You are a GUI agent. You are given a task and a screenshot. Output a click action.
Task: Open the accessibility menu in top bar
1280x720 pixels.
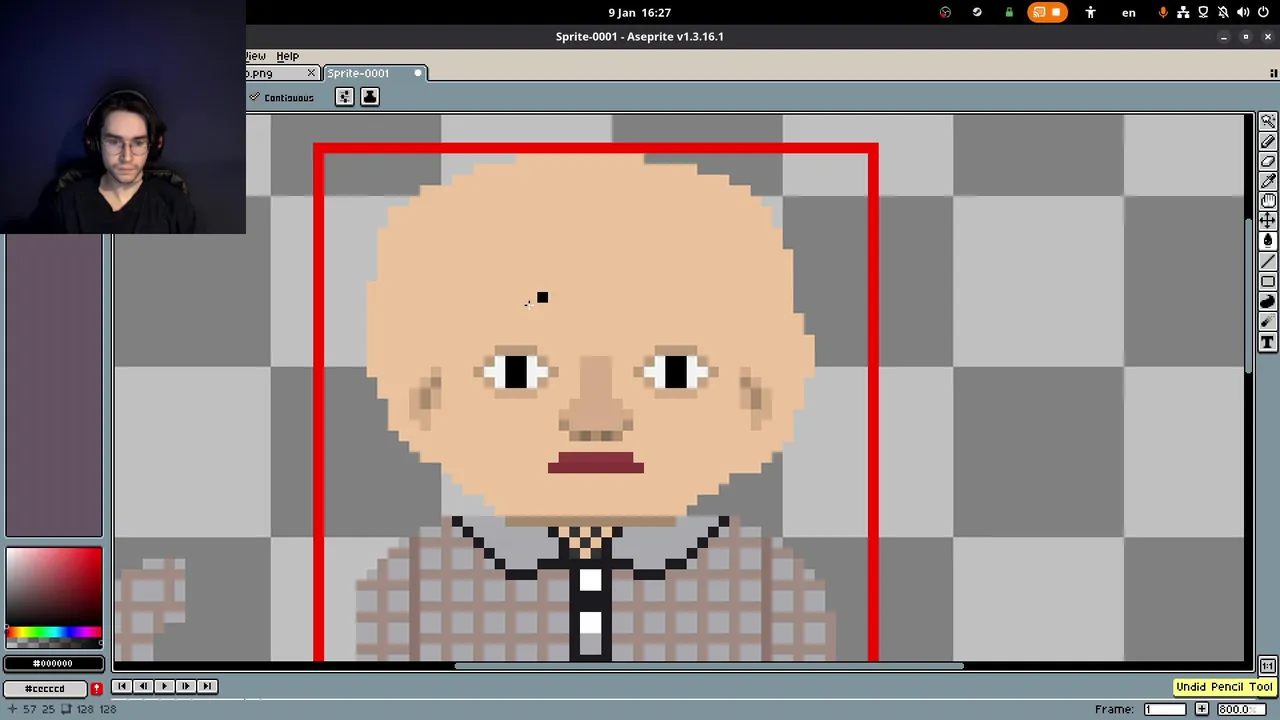point(1090,12)
